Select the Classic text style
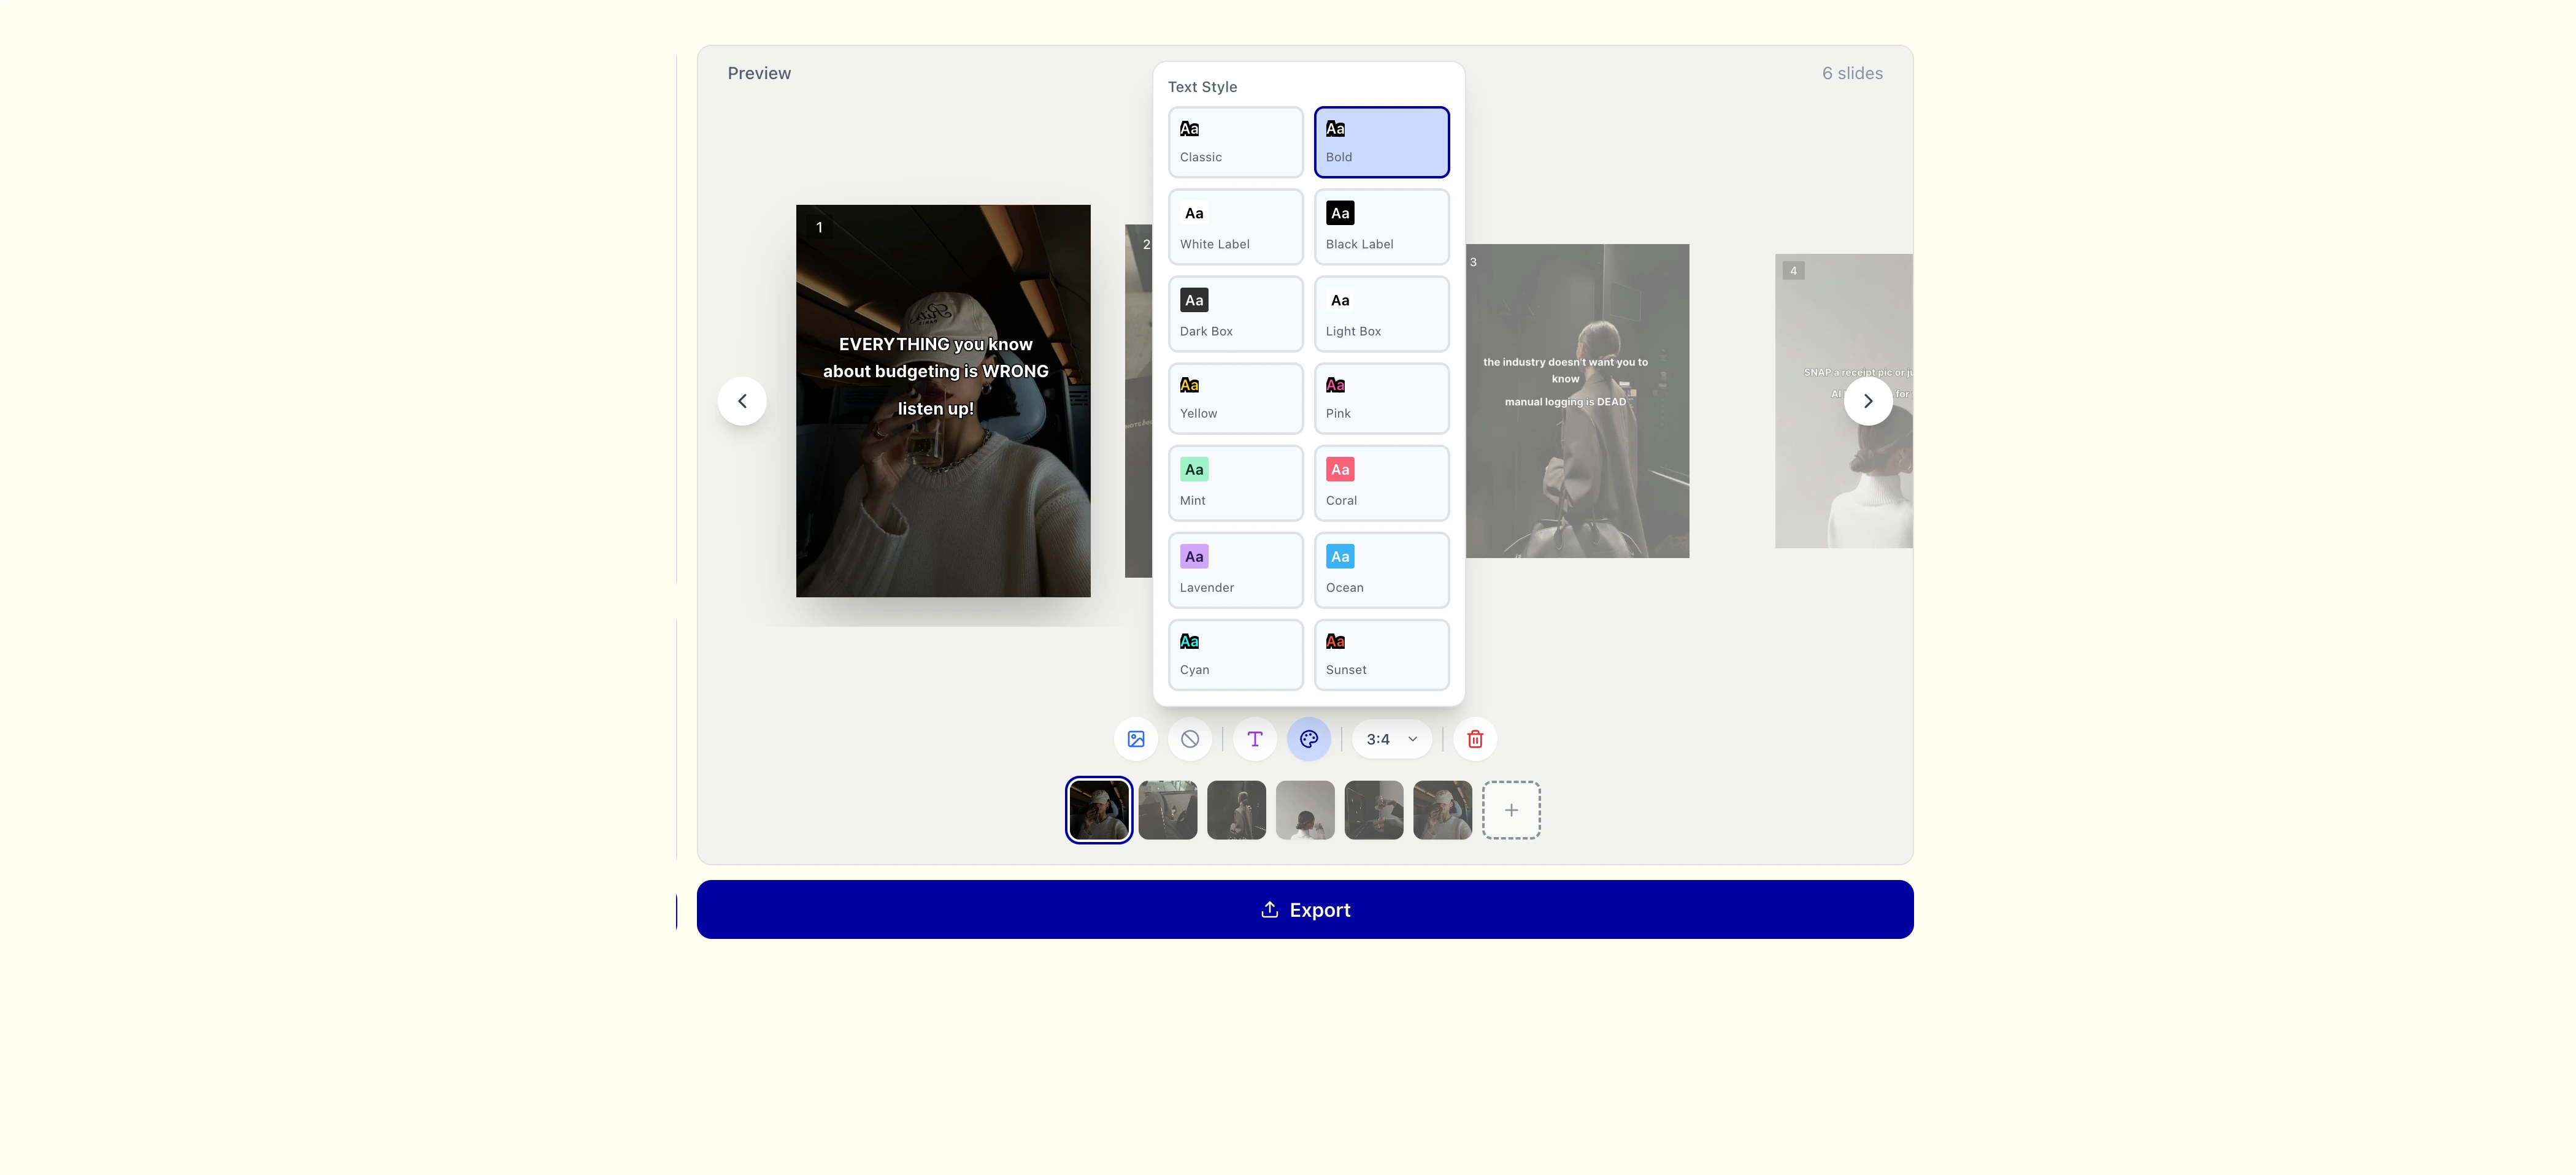This screenshot has height=1175, width=2576. [x=1235, y=142]
